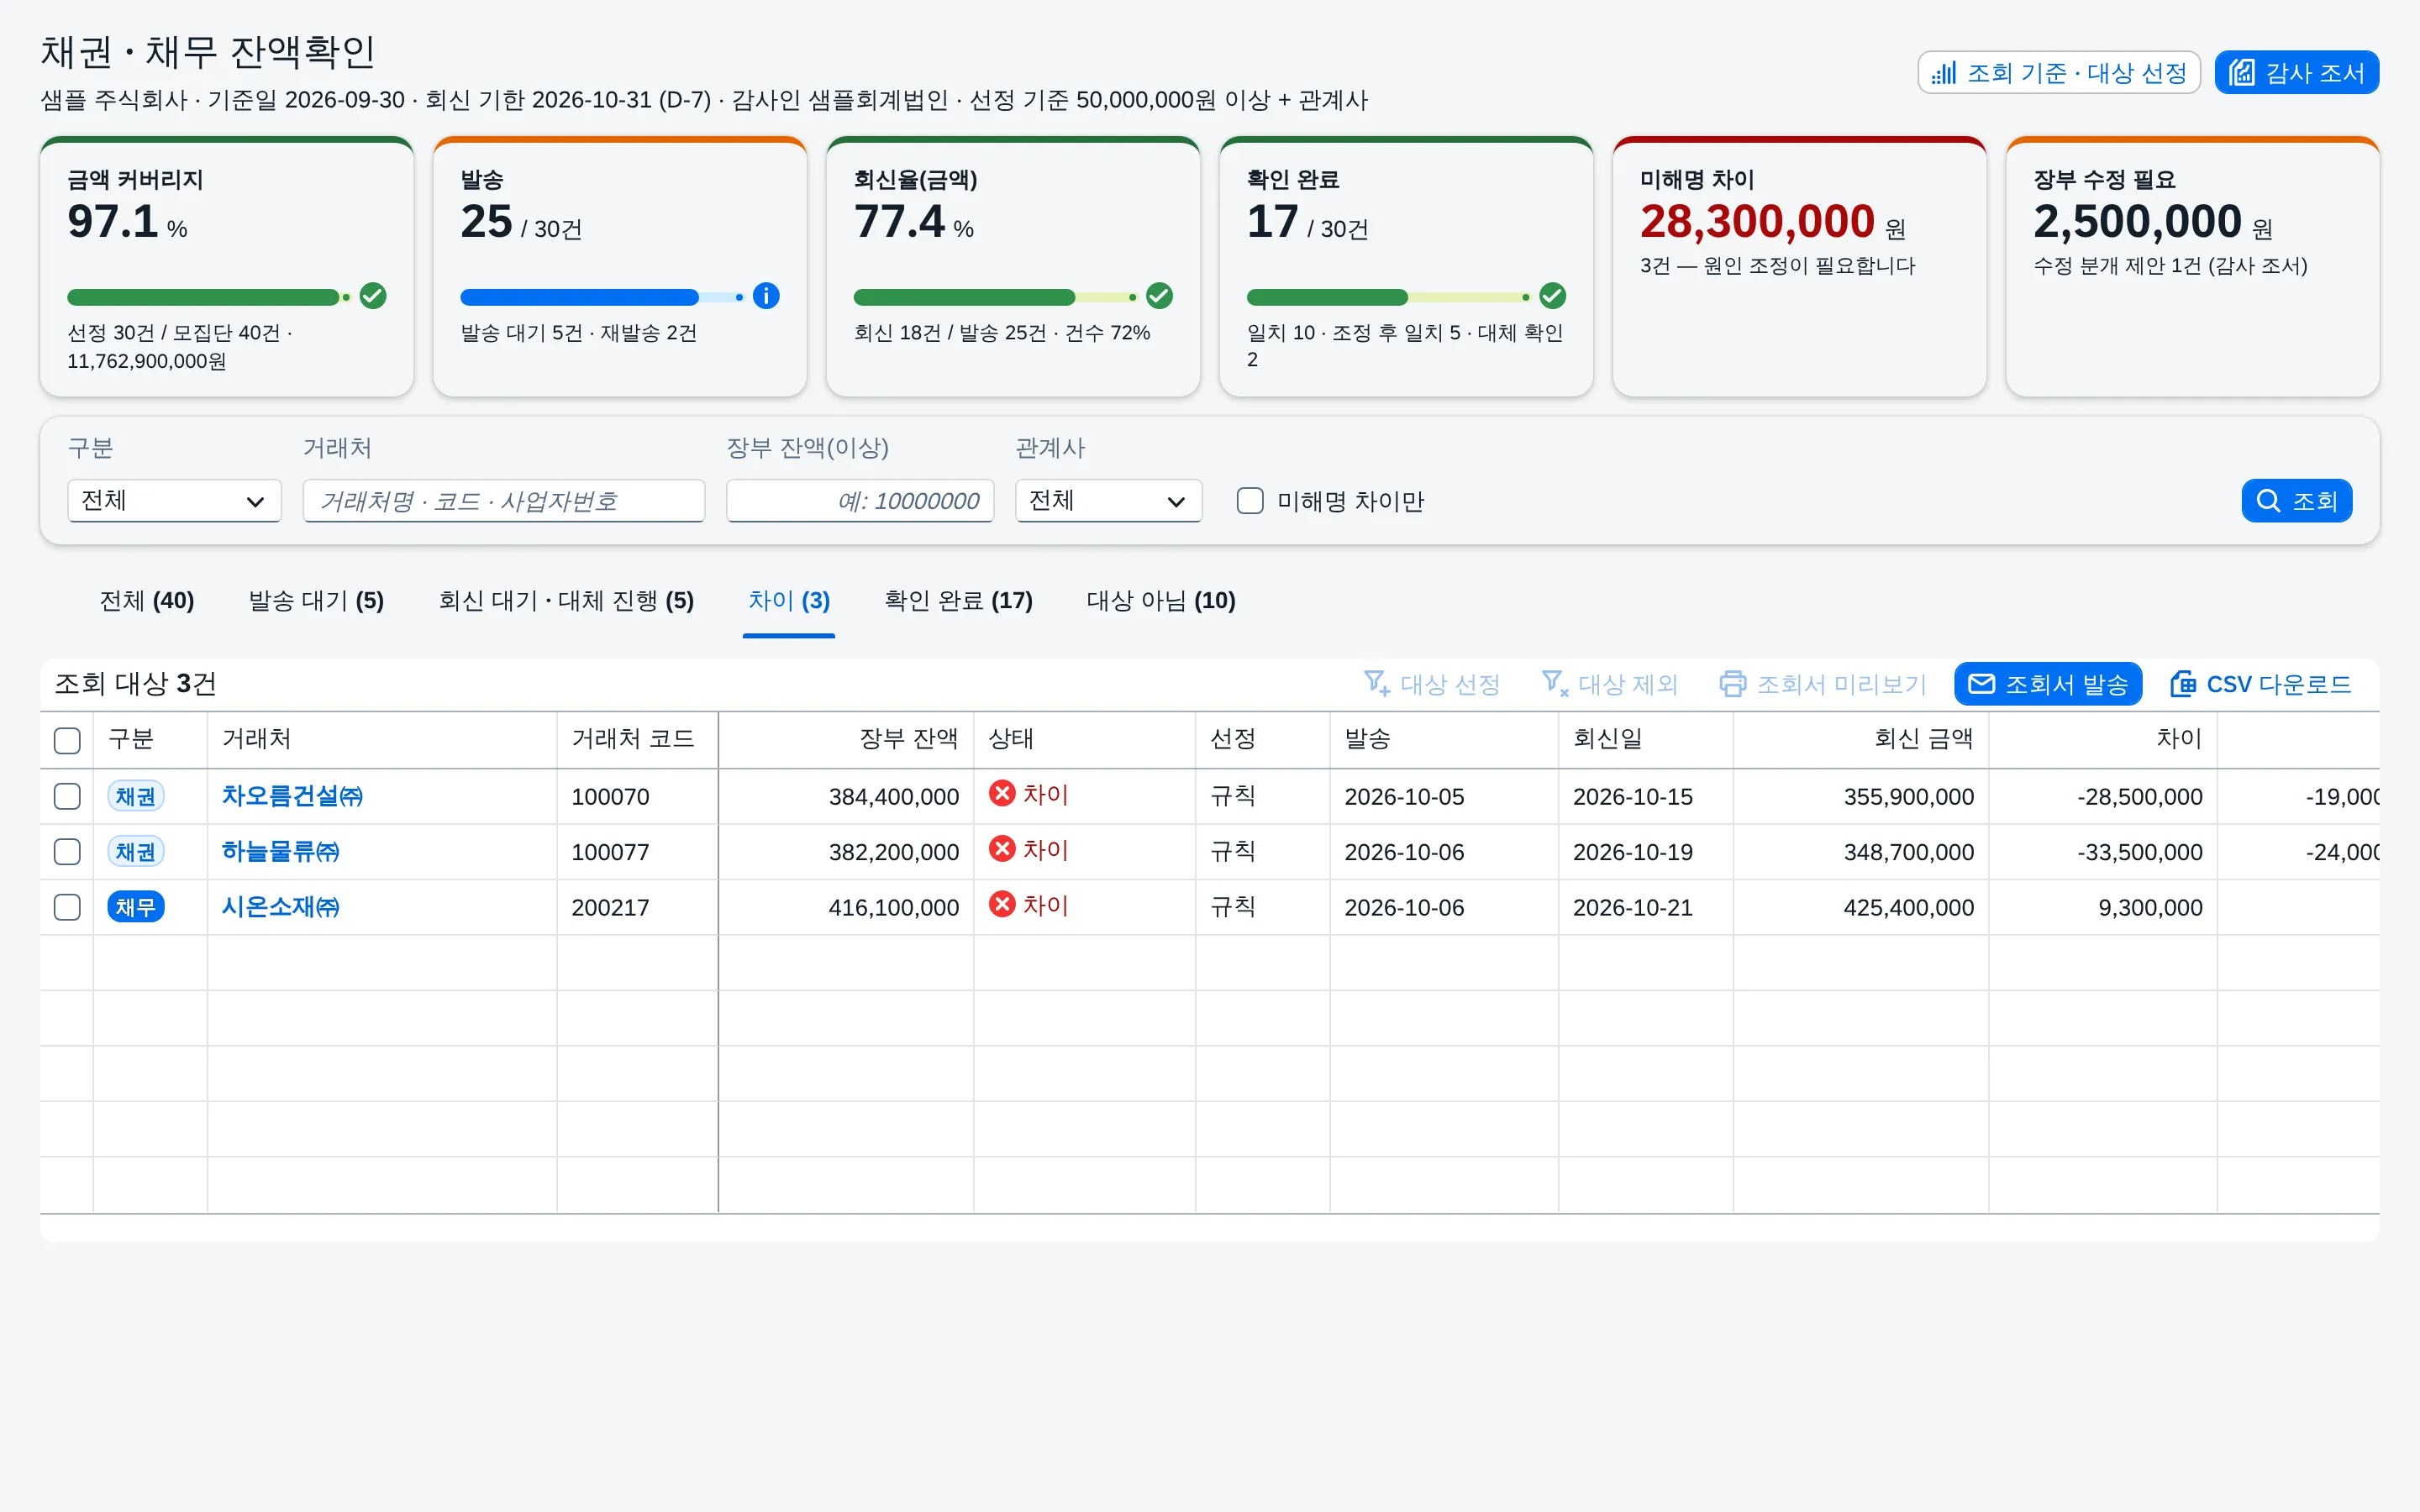This screenshot has width=2420, height=1512.
Task: Check the select-all header checkbox
Action: (x=67, y=740)
